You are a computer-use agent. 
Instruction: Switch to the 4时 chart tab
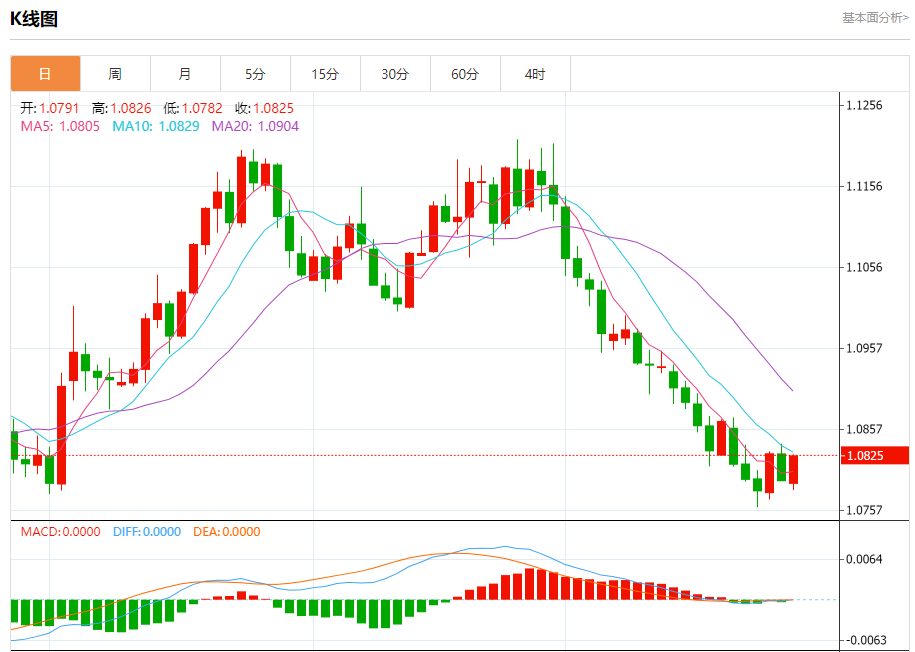pos(535,74)
